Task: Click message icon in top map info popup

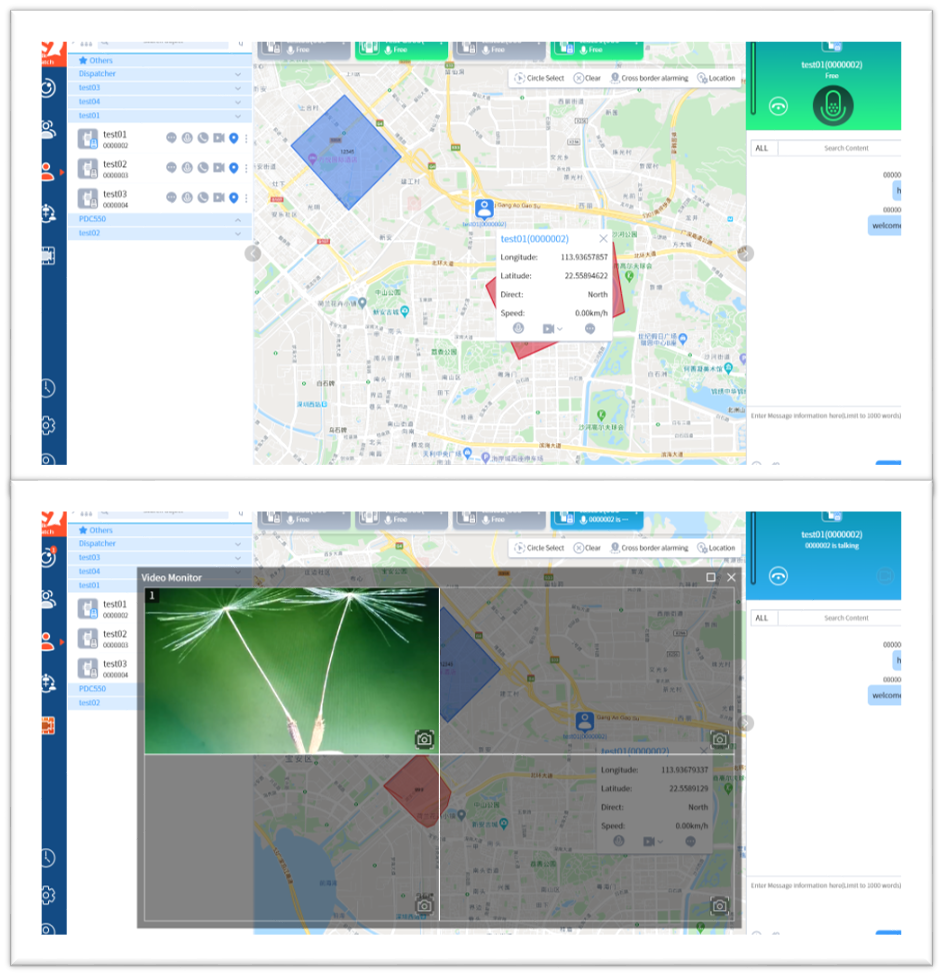Action: 589,328
